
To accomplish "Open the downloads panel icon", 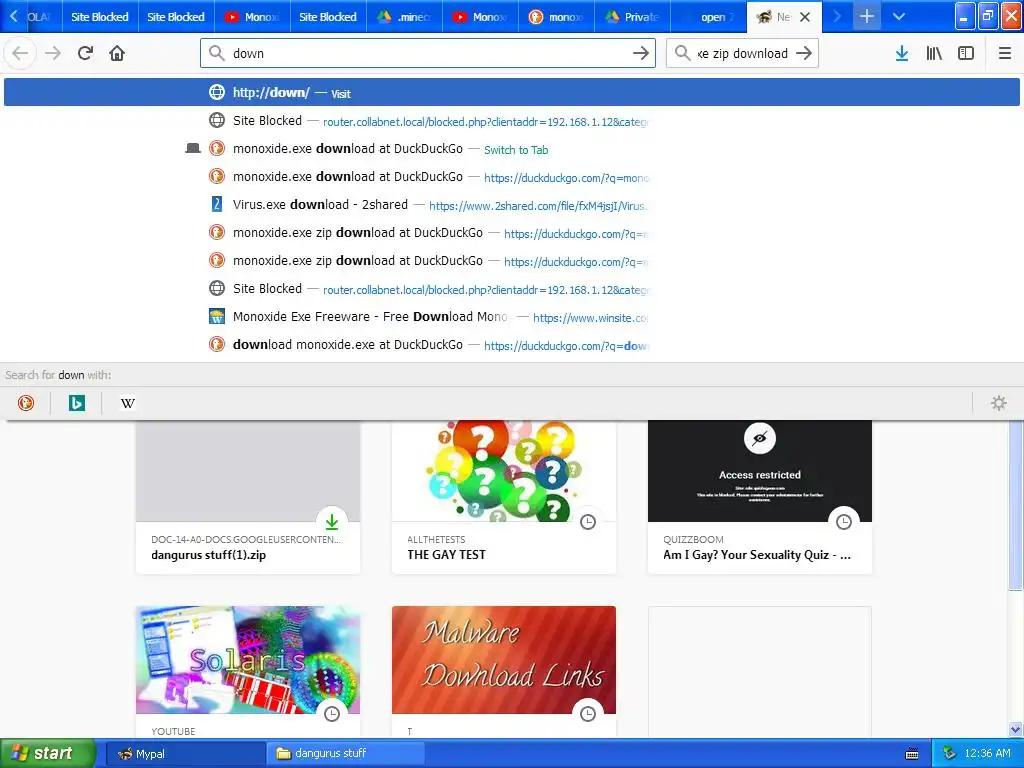I will click(902, 53).
